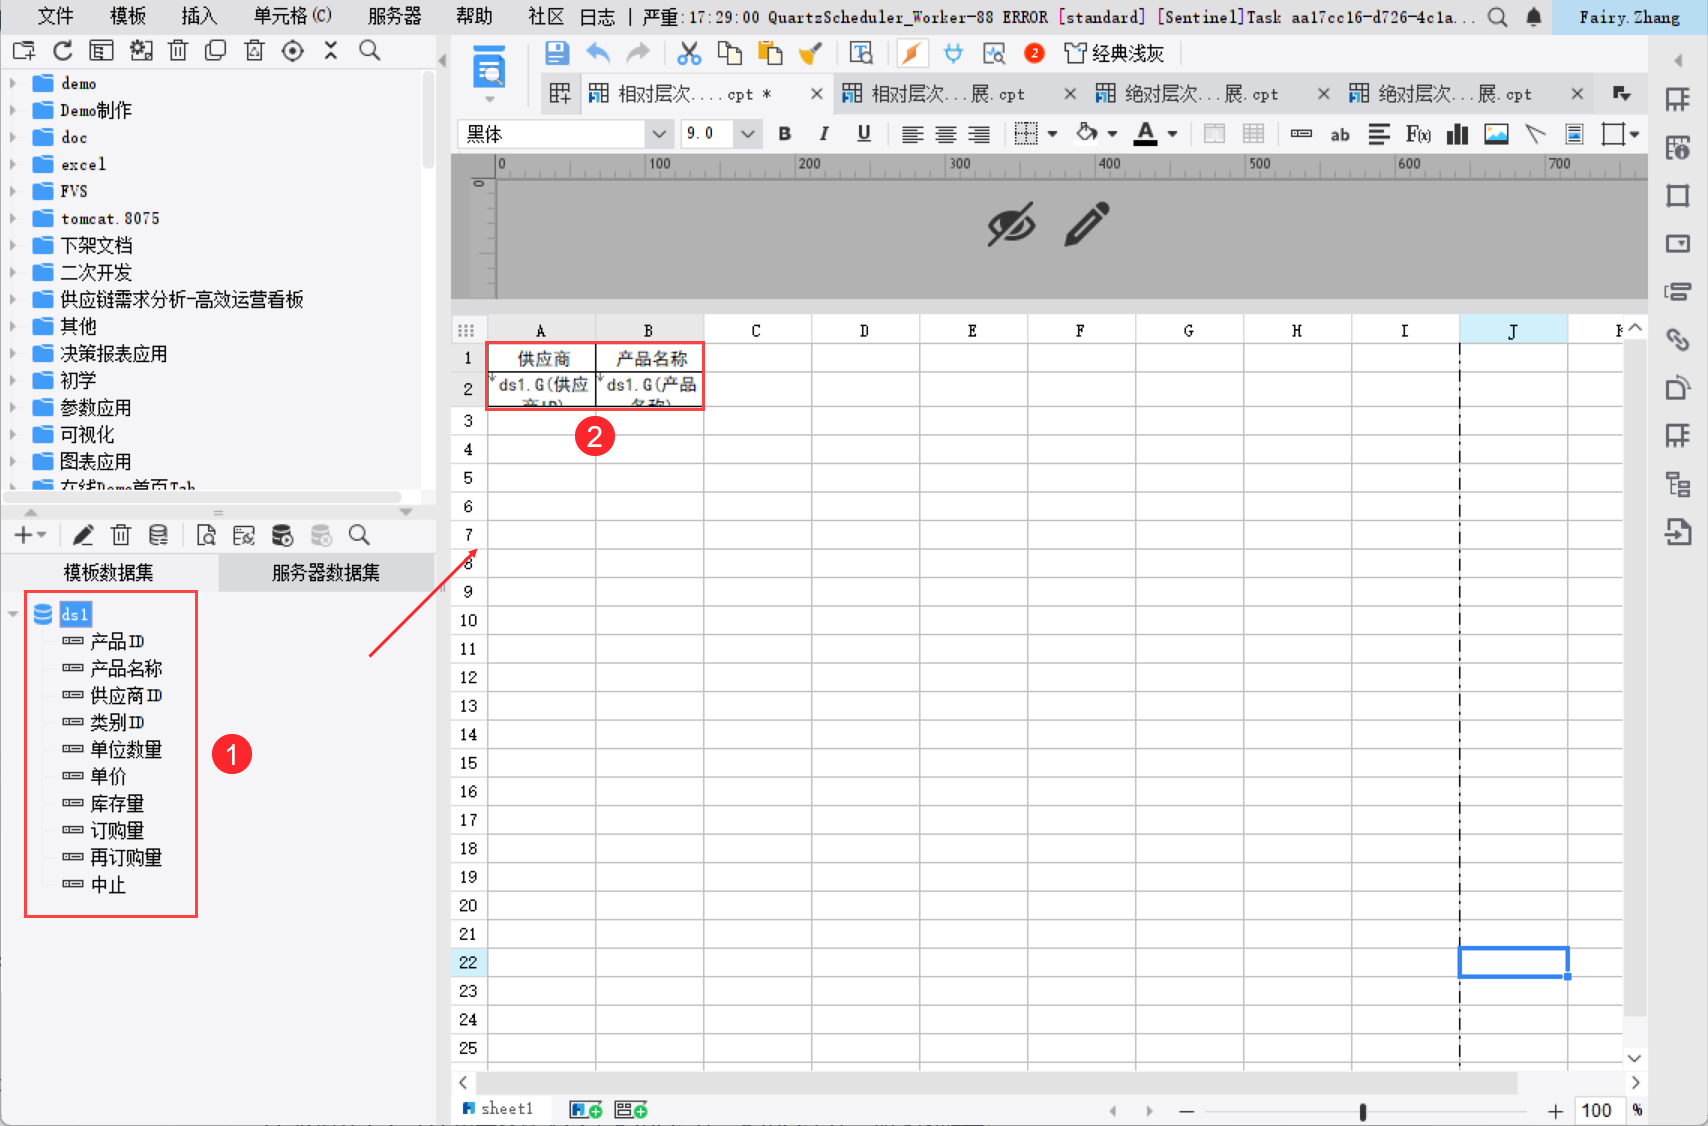Edit dataset with pencil icon
This screenshot has width=1708, height=1126.
coord(83,536)
